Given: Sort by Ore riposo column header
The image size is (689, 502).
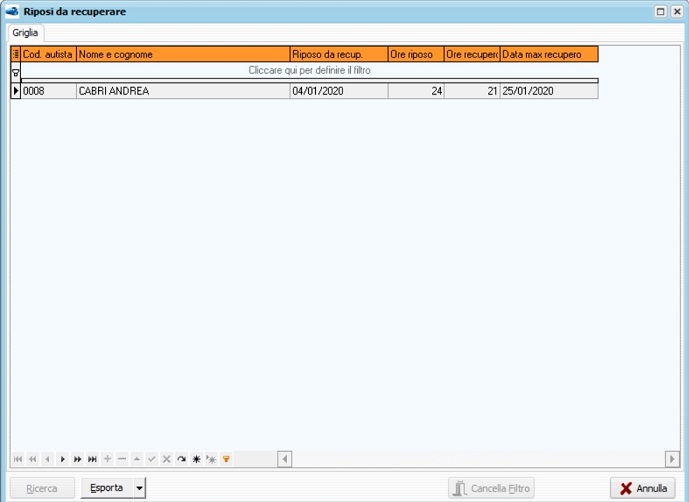Looking at the screenshot, I should pyautogui.click(x=416, y=54).
